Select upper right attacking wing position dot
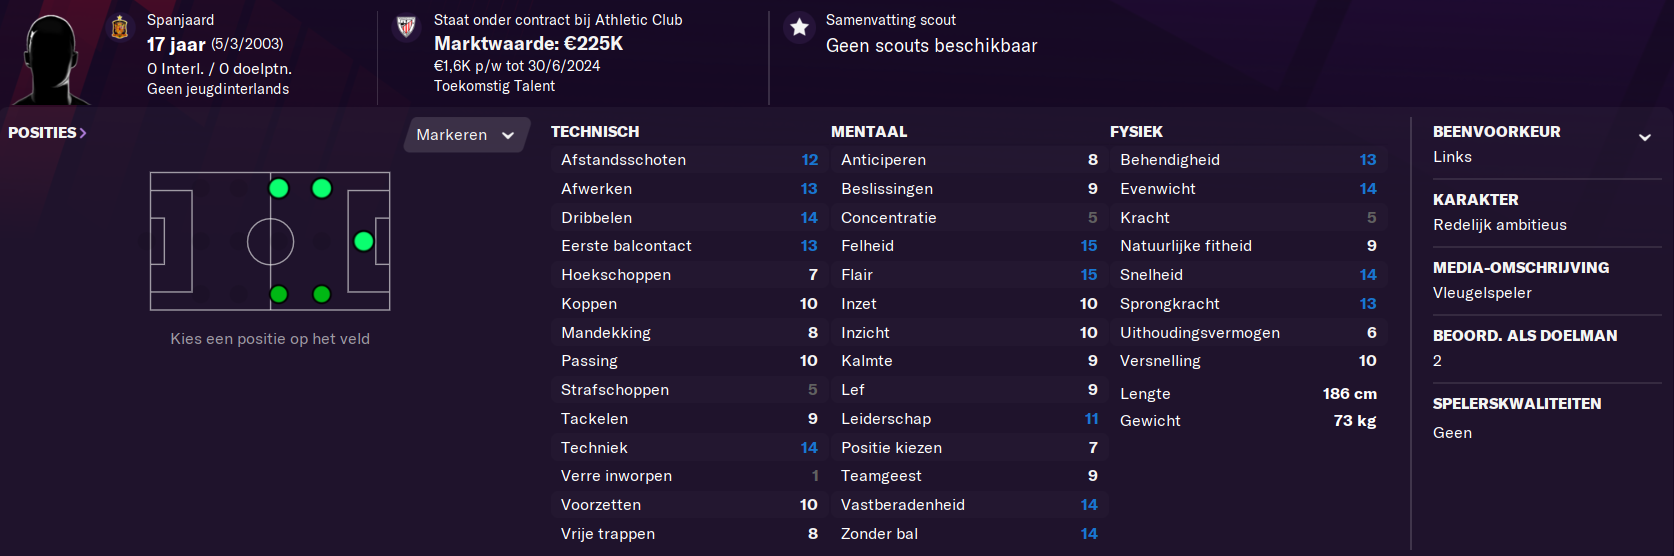1674x556 pixels. click(x=322, y=188)
